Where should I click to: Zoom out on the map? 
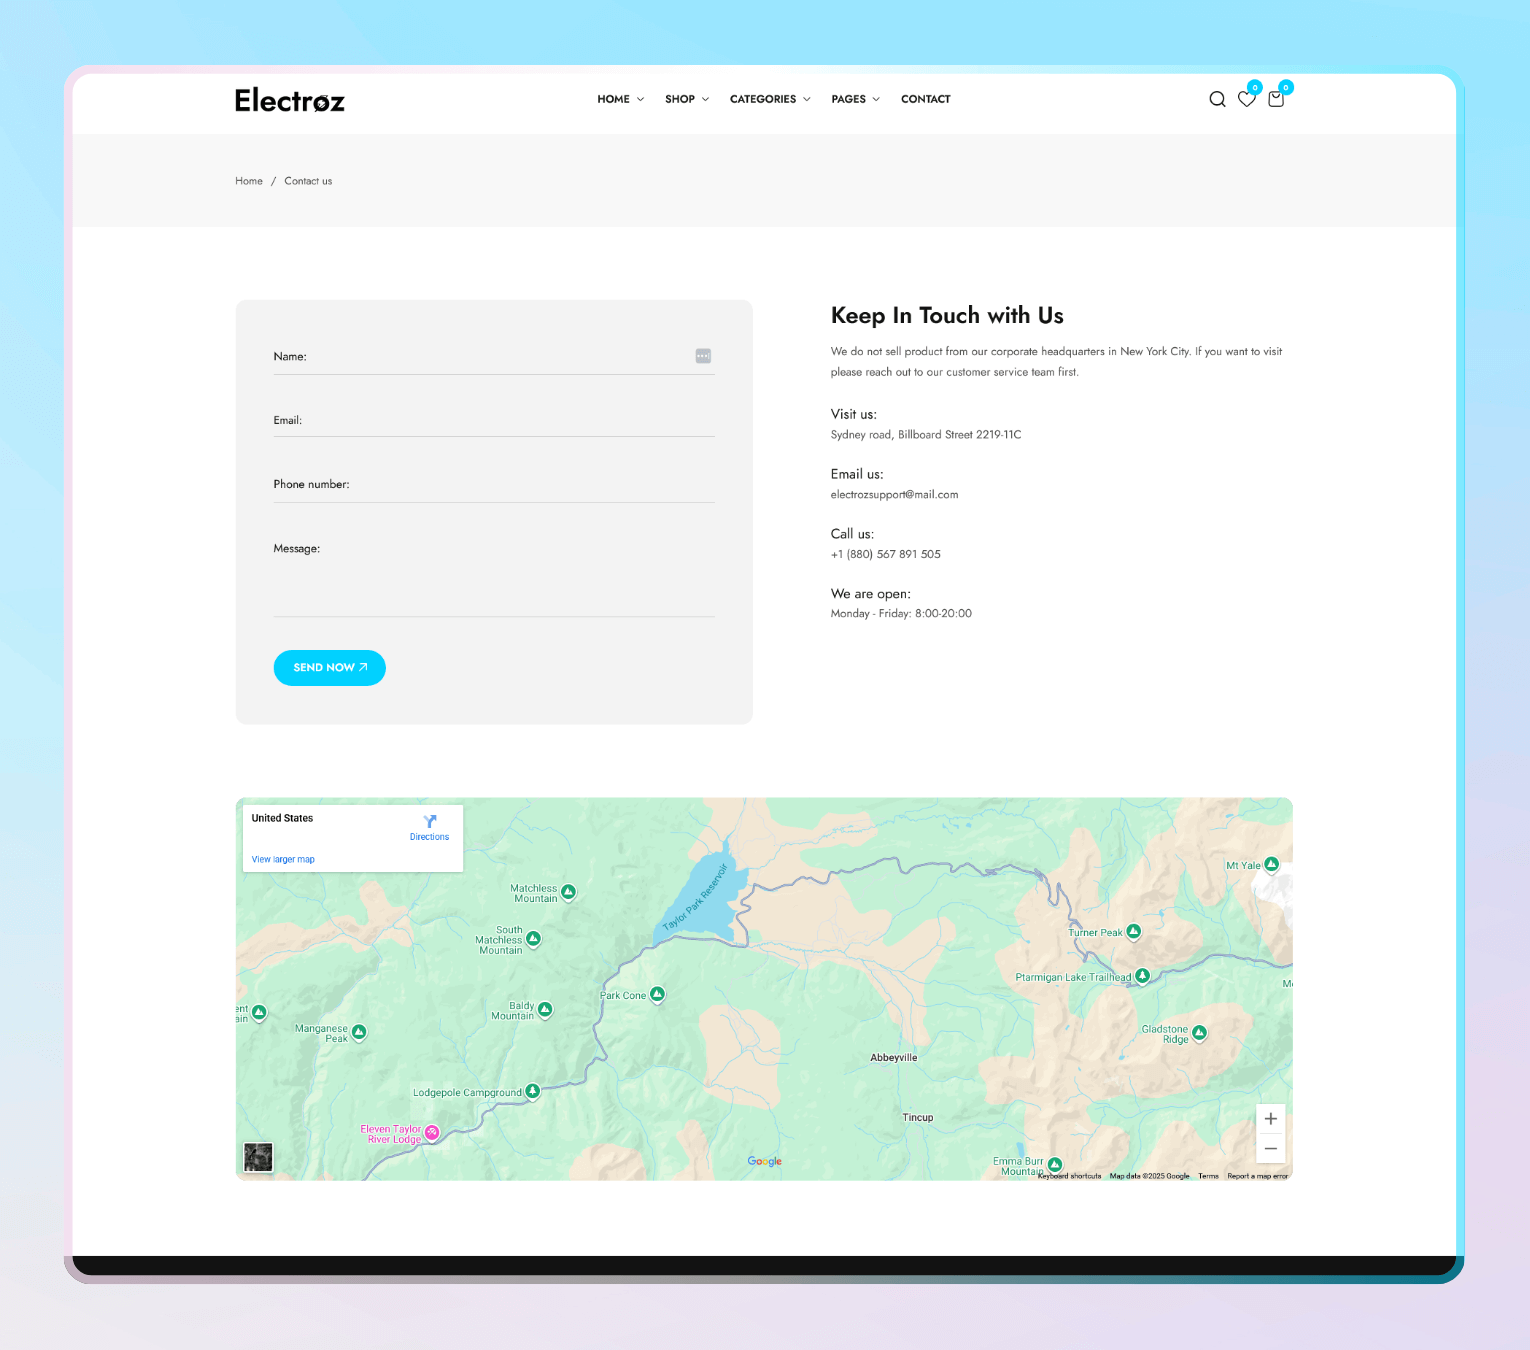point(1271,1148)
